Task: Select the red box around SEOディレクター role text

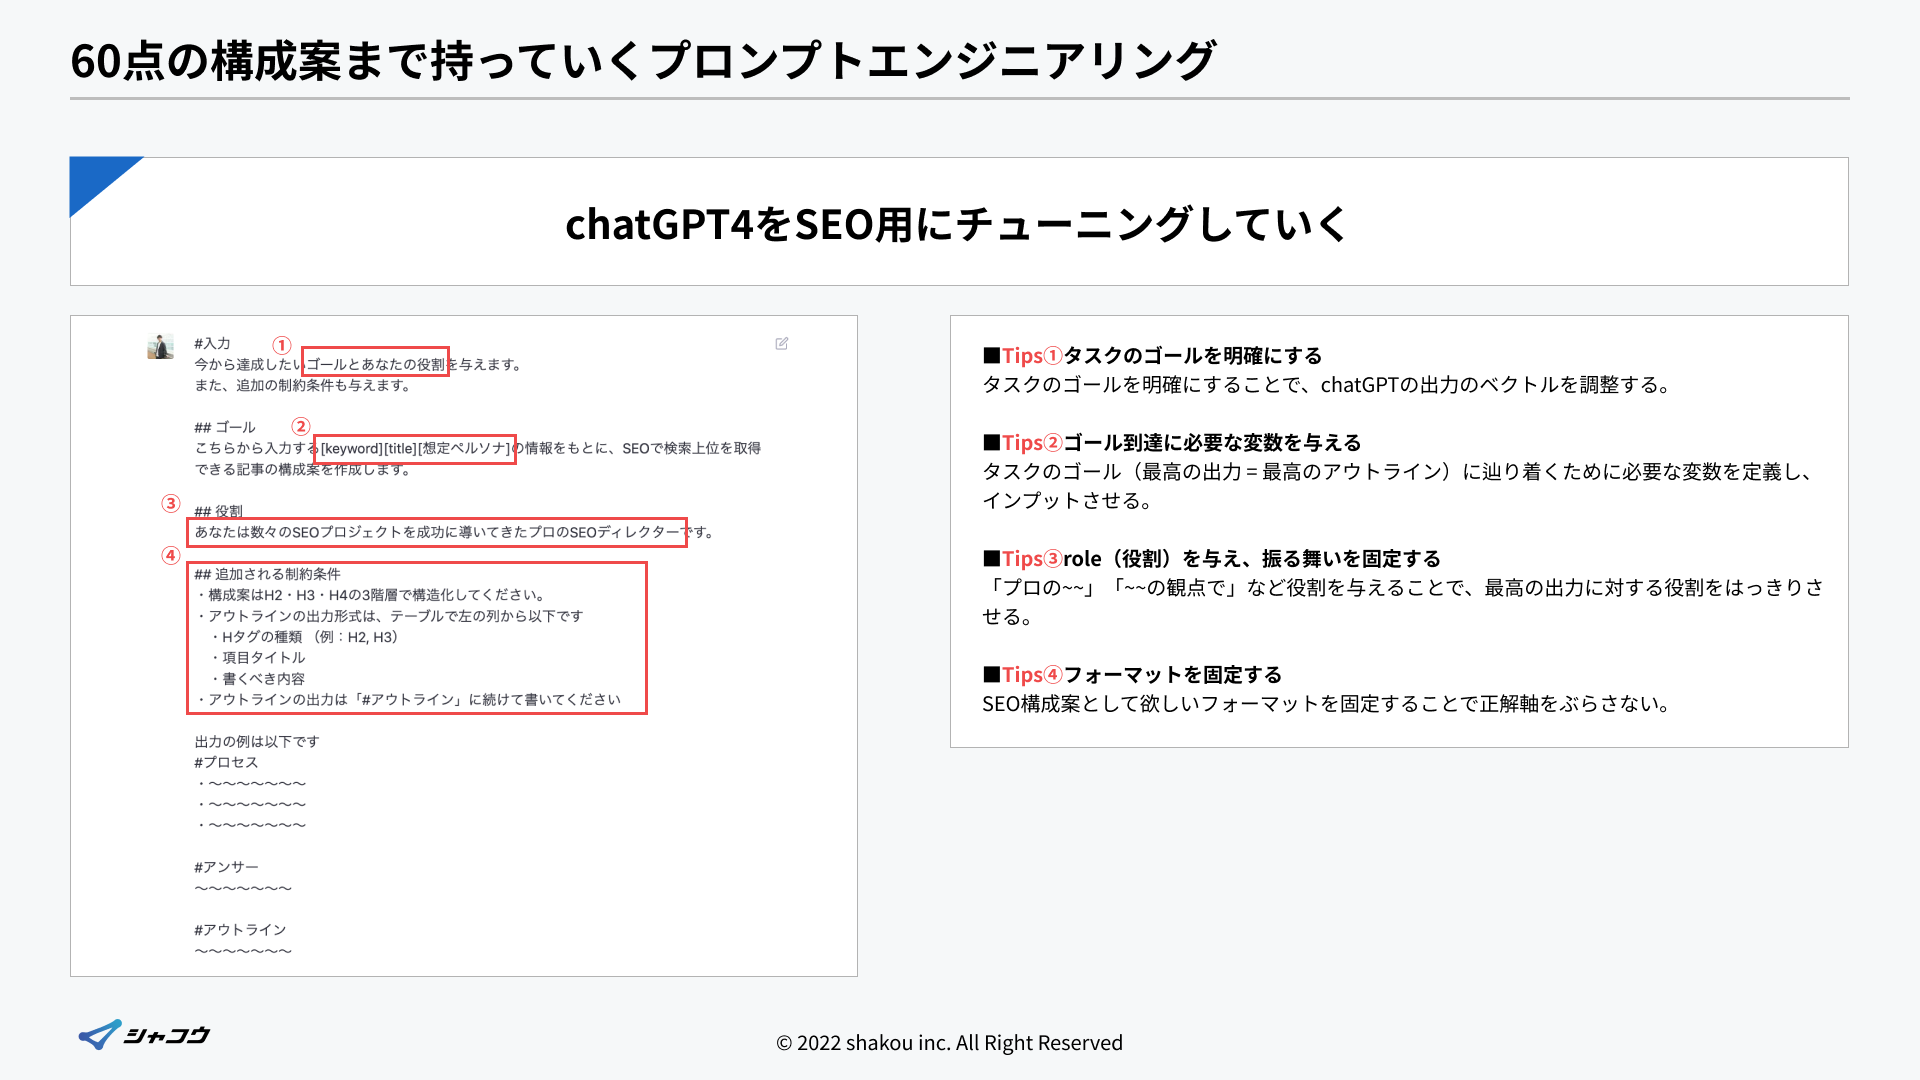Action: 437,532
